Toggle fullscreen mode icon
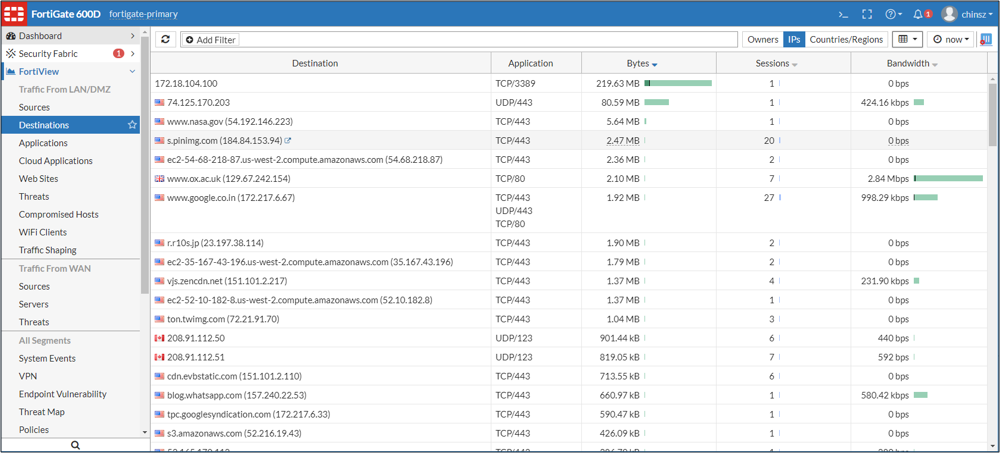Image resolution: width=1000 pixels, height=453 pixels. pyautogui.click(x=866, y=13)
